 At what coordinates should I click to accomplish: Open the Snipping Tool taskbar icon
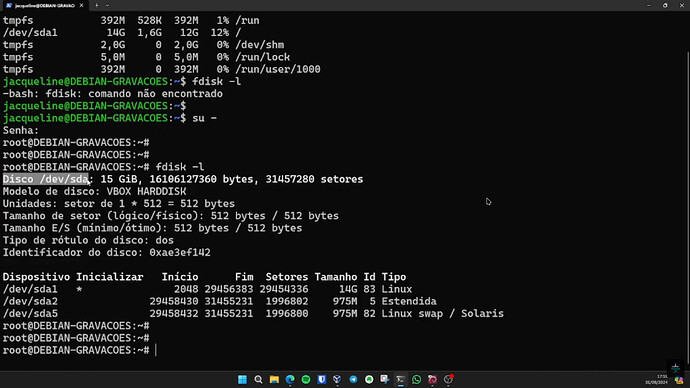(x=385, y=380)
